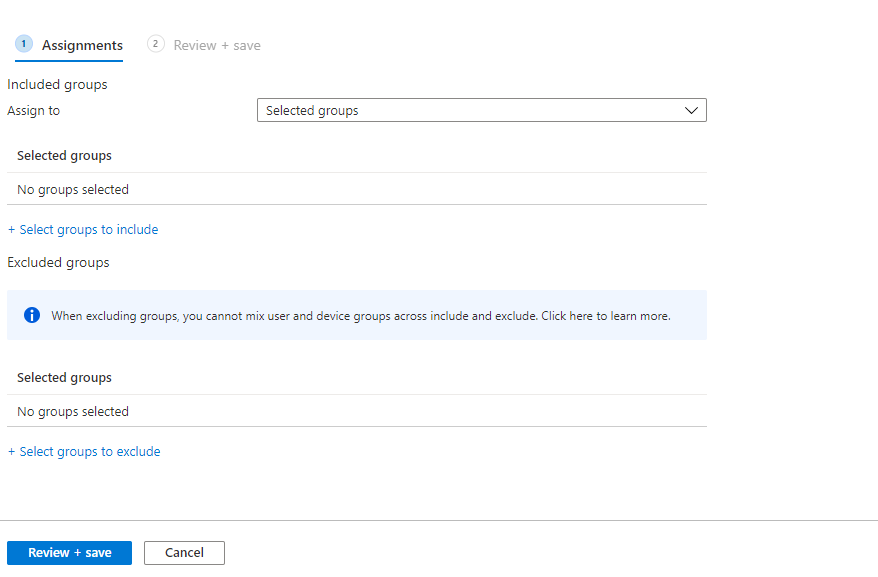
Task: Click the blue info icon in banner
Action: pyautogui.click(x=32, y=315)
